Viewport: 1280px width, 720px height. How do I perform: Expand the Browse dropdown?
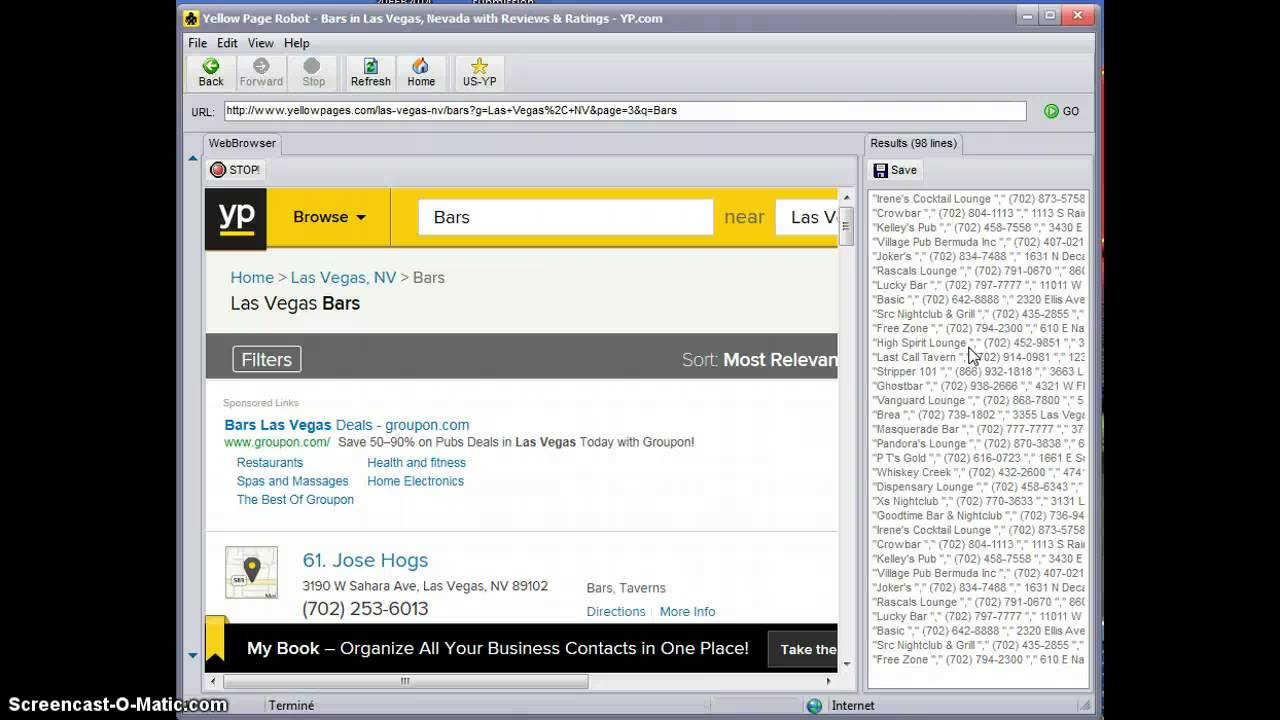(329, 217)
